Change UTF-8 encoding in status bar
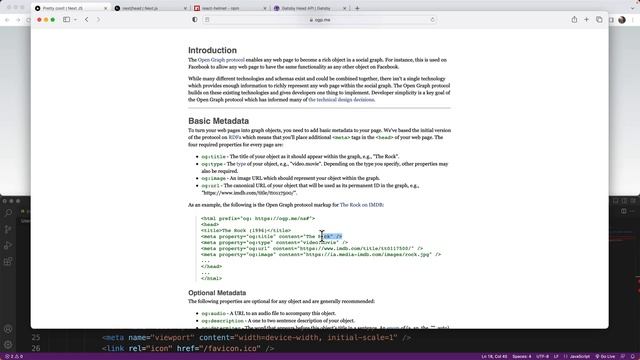The height and width of the screenshot is (360, 640). 542,356
